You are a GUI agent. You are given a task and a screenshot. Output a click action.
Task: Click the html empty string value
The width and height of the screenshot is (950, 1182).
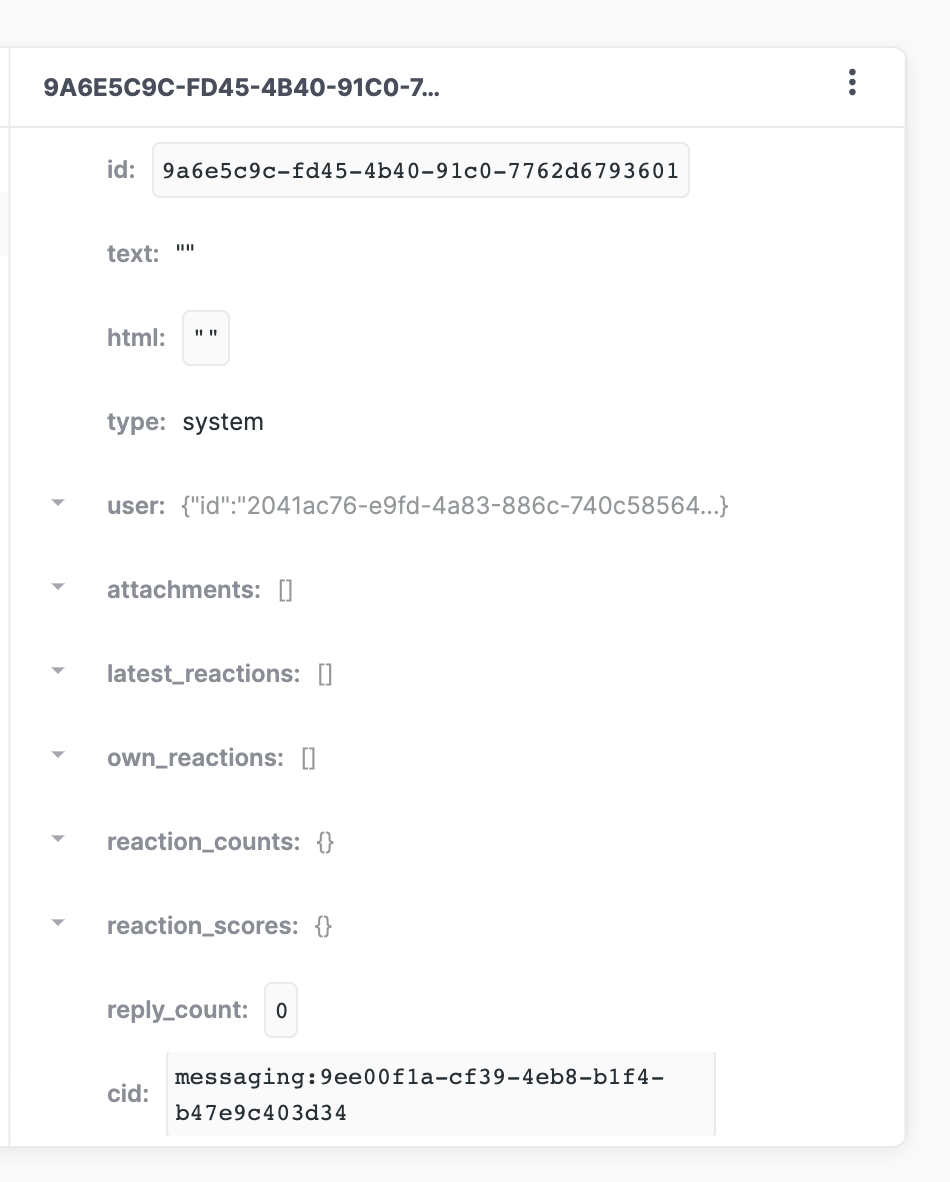[205, 337]
